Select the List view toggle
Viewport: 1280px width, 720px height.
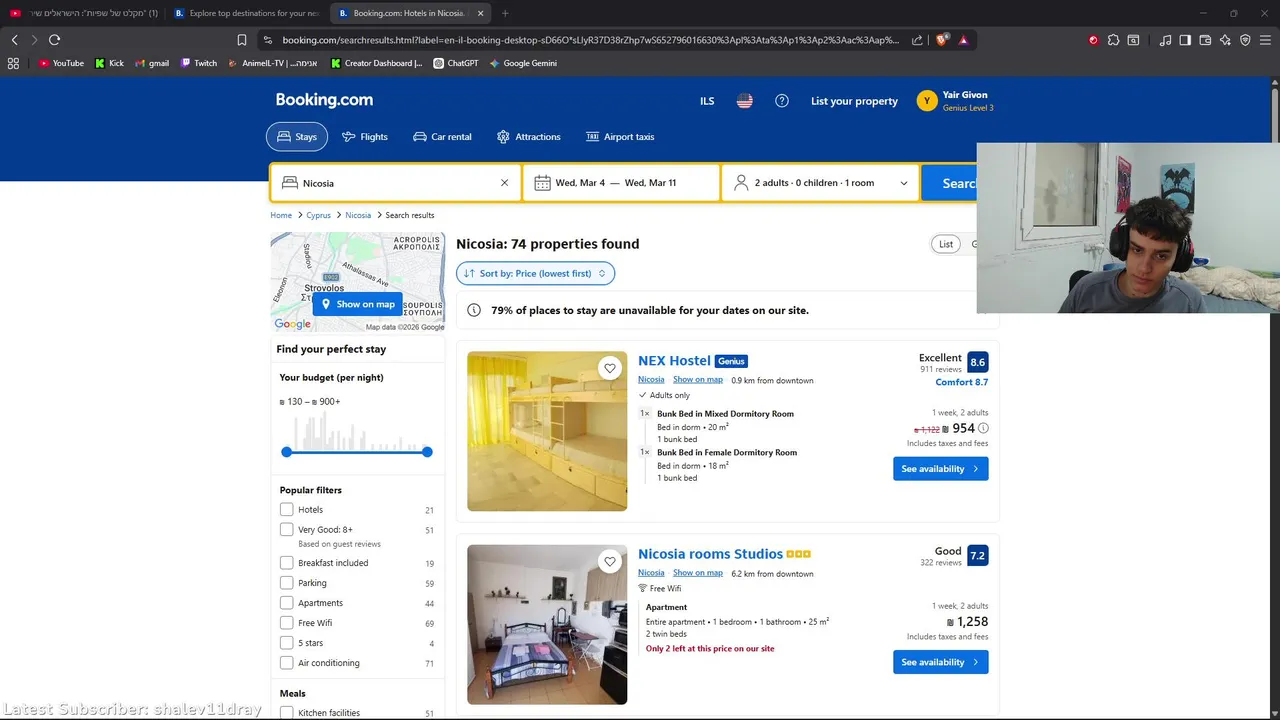coord(945,244)
